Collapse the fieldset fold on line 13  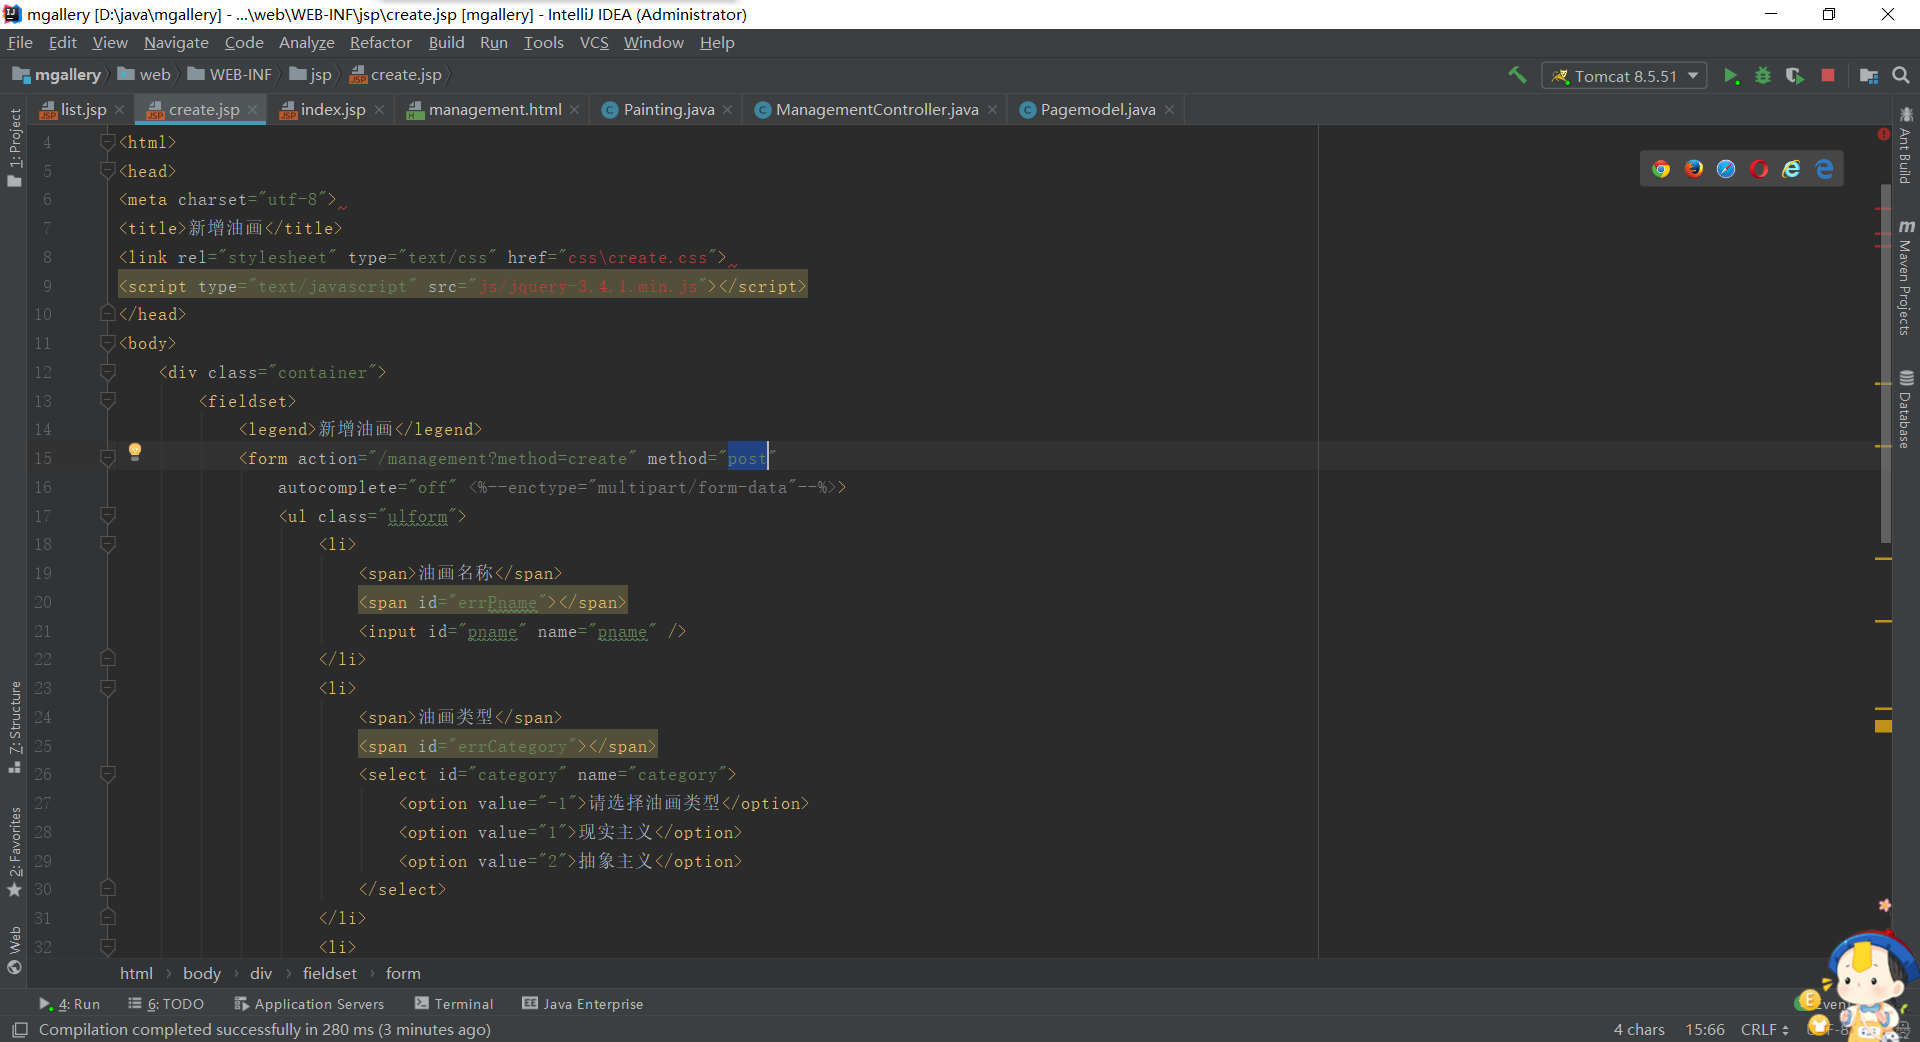108,401
